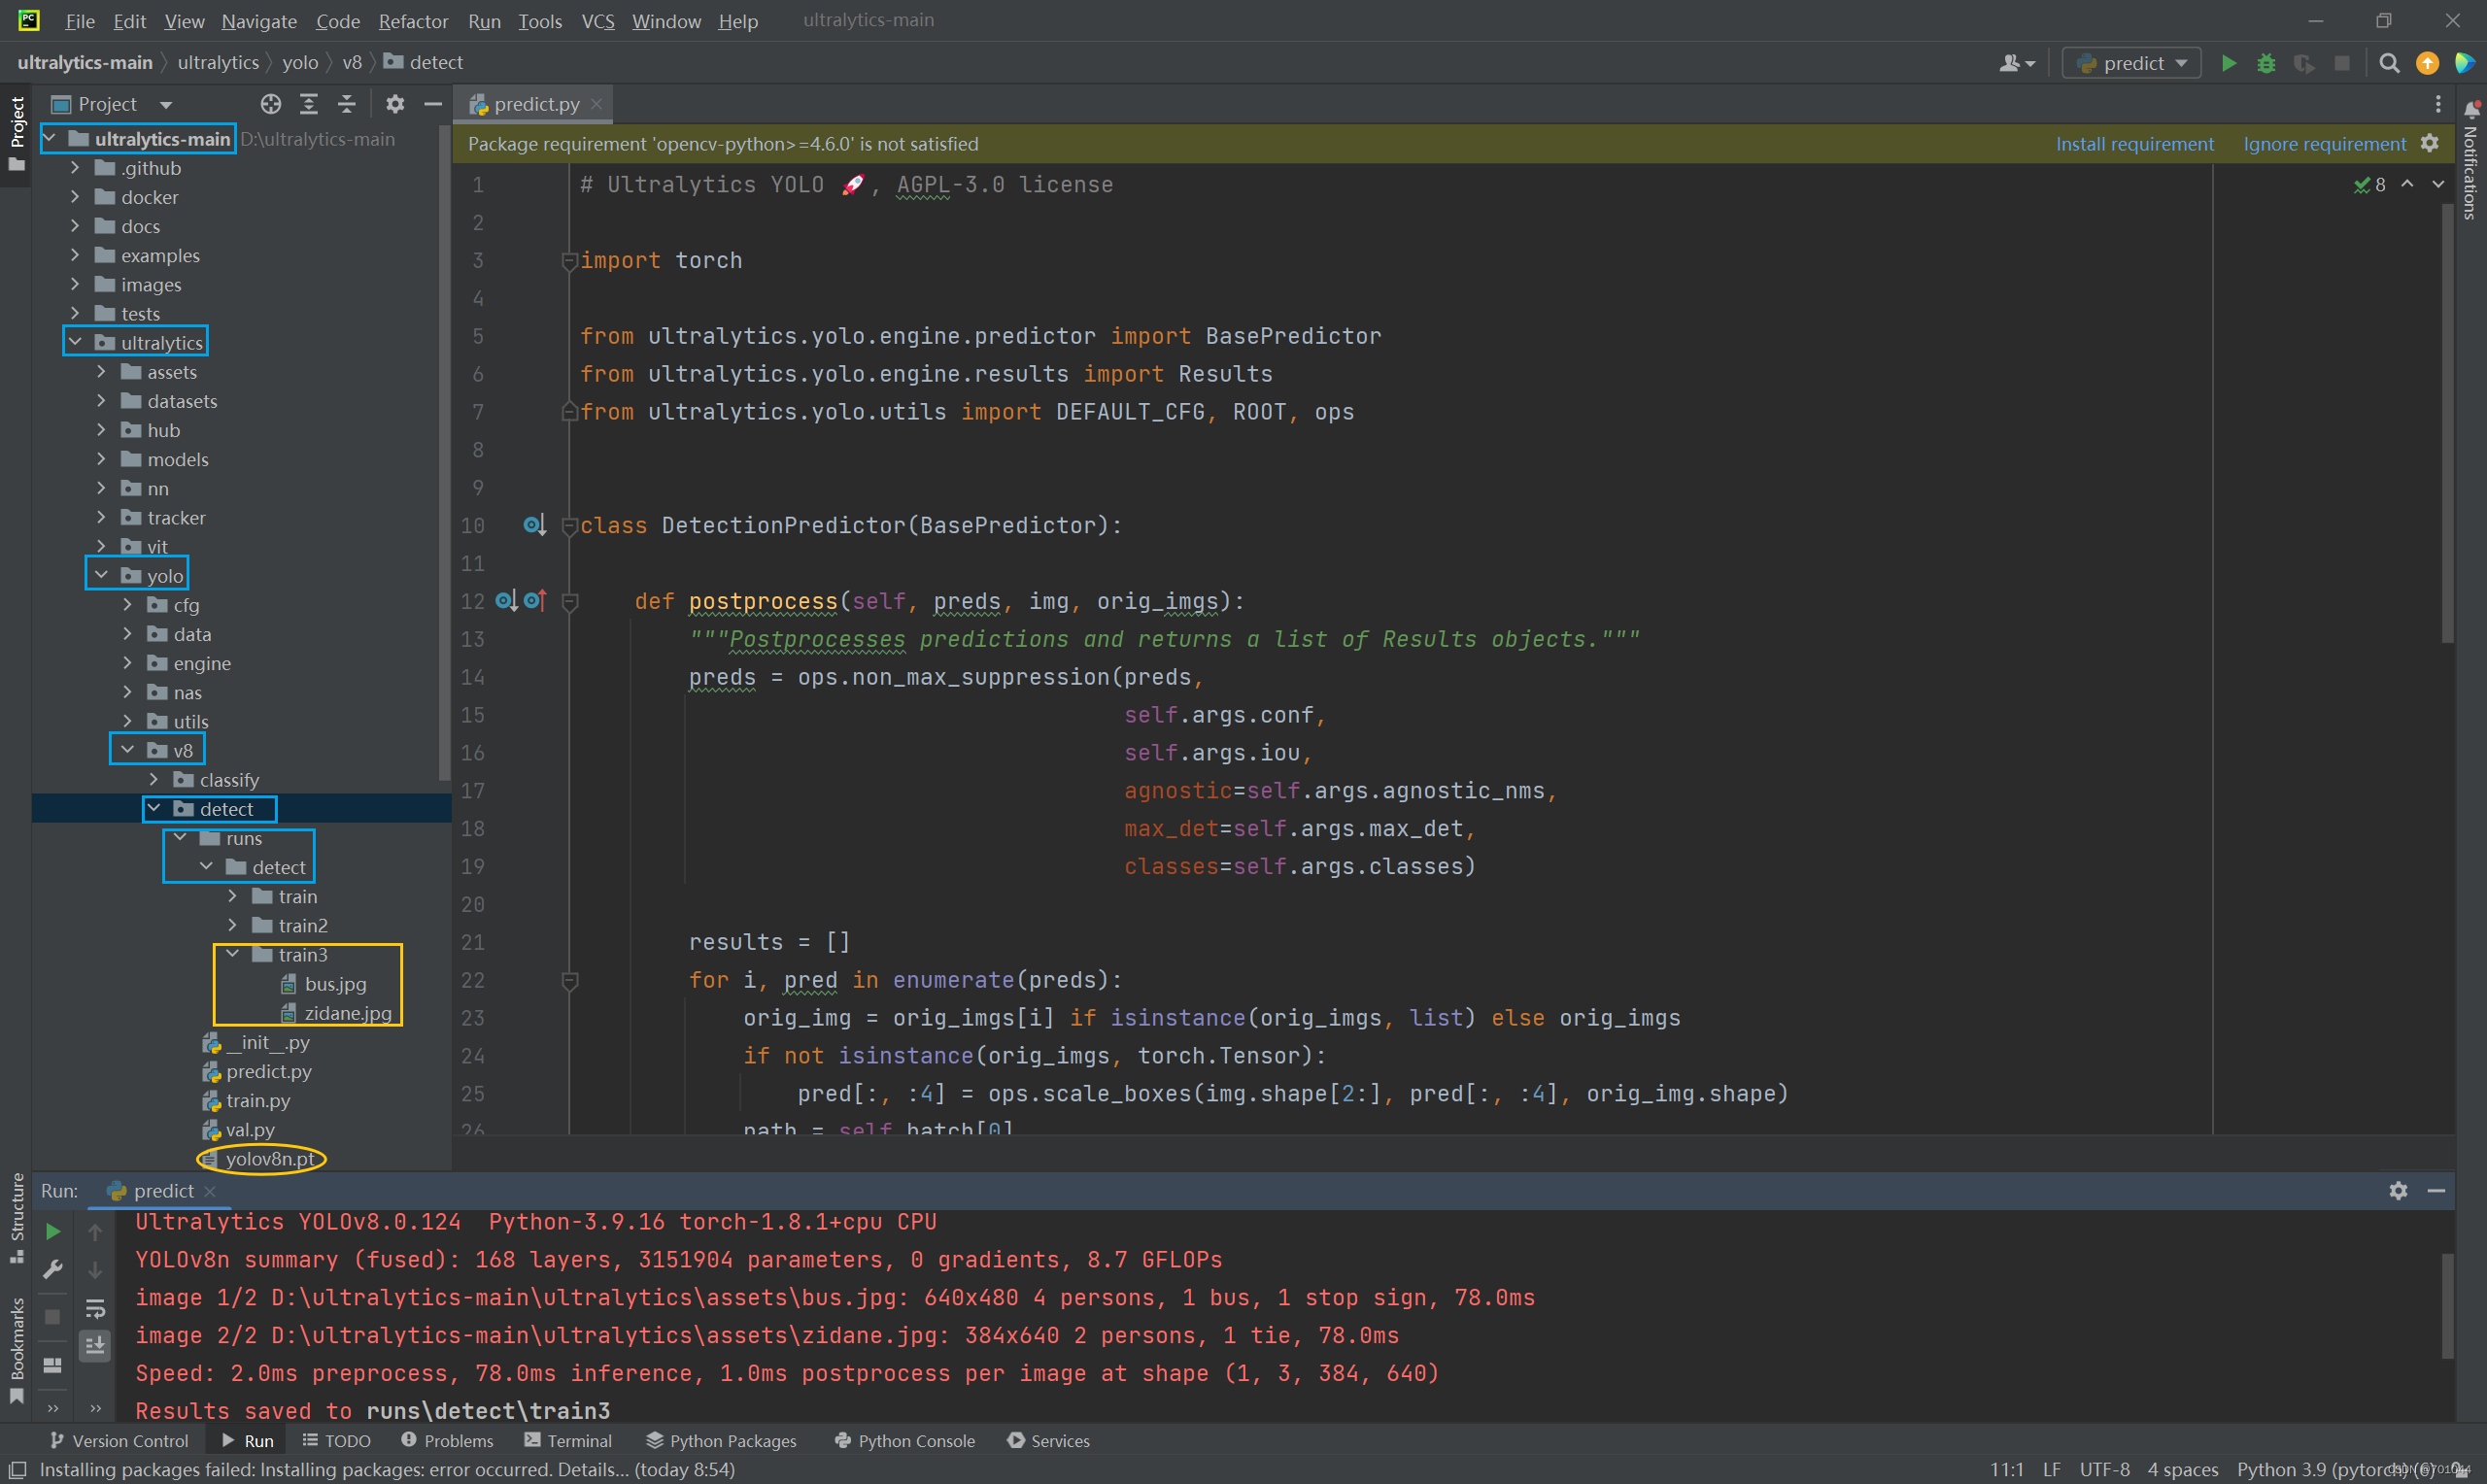Screen dimensions: 2487x1484
Task: Click Ignore requirement for opencv-python warning
Action: pos(2323,143)
